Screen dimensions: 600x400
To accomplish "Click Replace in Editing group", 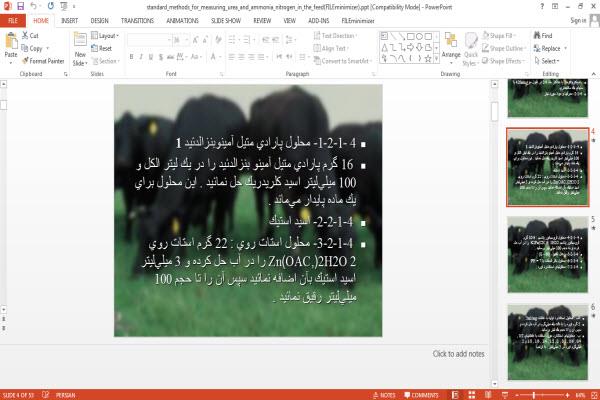I will click(550, 48).
